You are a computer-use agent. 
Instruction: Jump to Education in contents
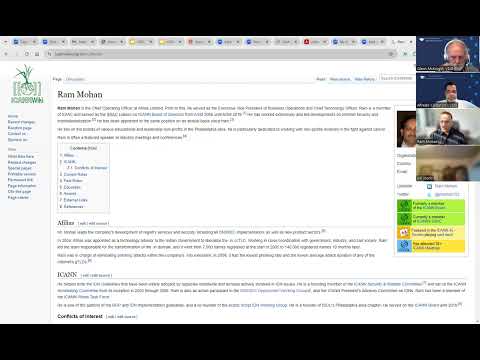point(72,187)
